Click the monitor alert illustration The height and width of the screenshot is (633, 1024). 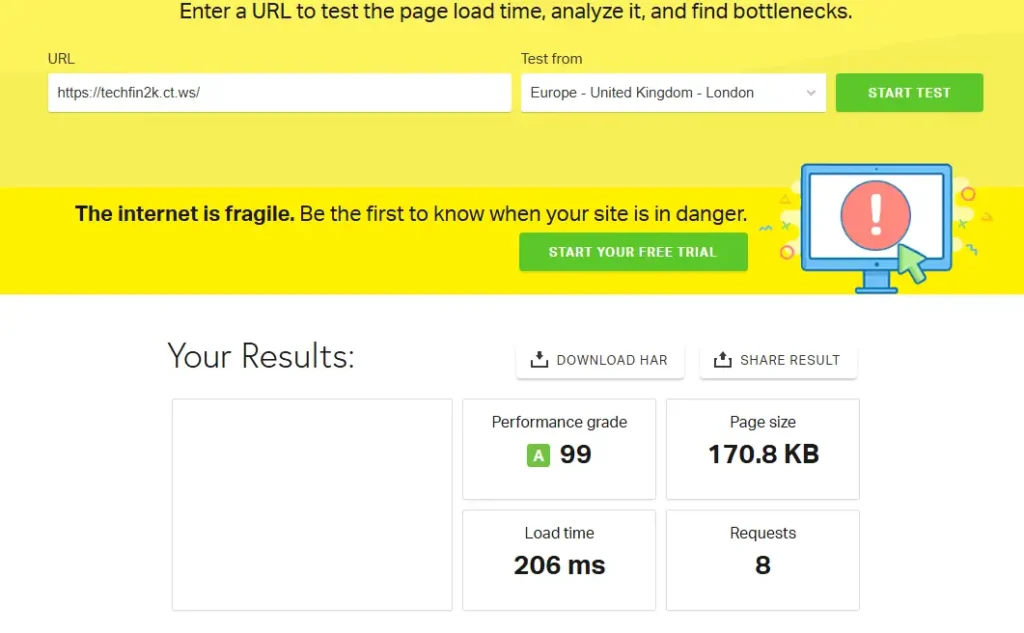tap(876, 227)
